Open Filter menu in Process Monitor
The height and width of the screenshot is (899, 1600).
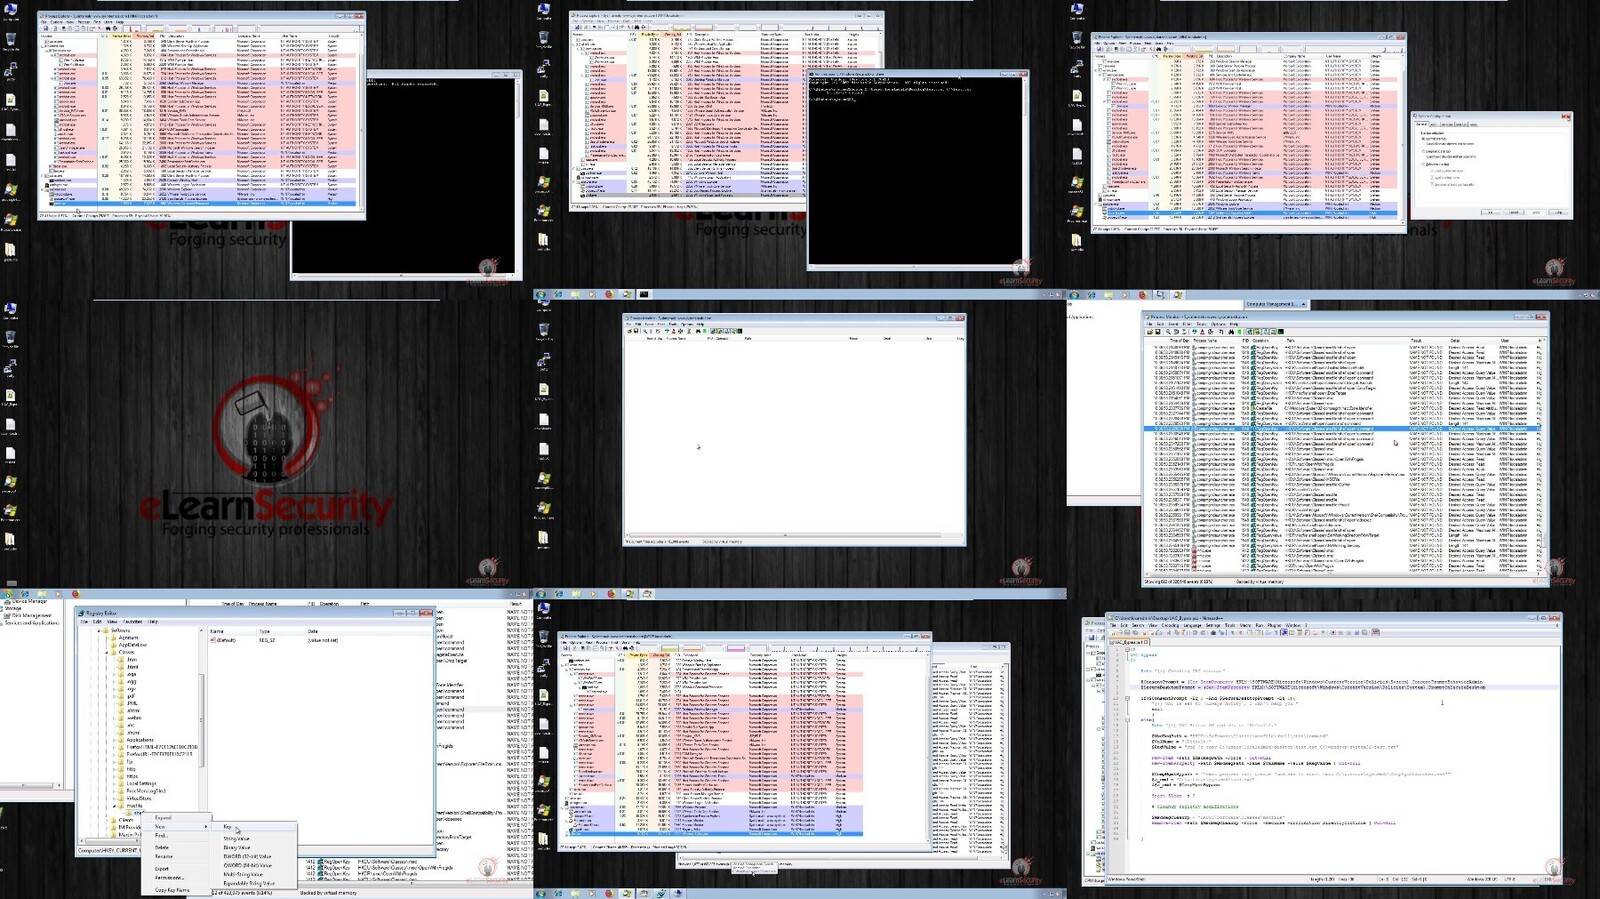click(x=1187, y=324)
